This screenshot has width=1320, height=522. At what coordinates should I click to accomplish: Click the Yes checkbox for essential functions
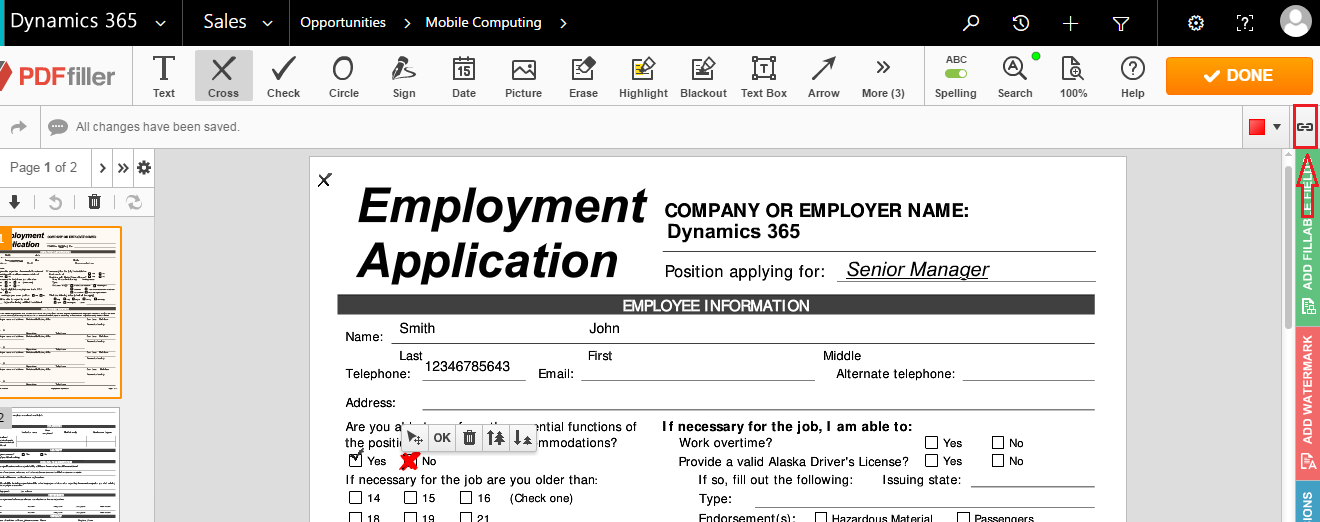coord(356,460)
